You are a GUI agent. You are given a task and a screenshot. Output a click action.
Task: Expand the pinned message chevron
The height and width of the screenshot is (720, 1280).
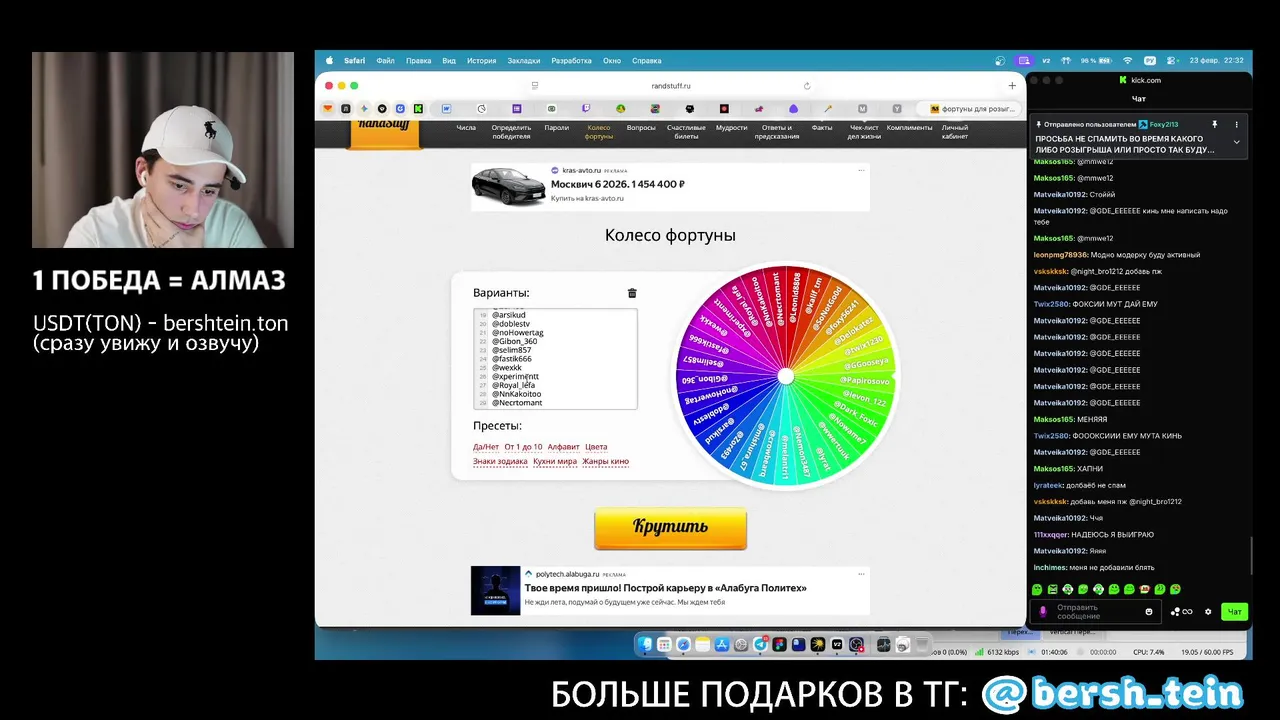pyautogui.click(x=1237, y=142)
